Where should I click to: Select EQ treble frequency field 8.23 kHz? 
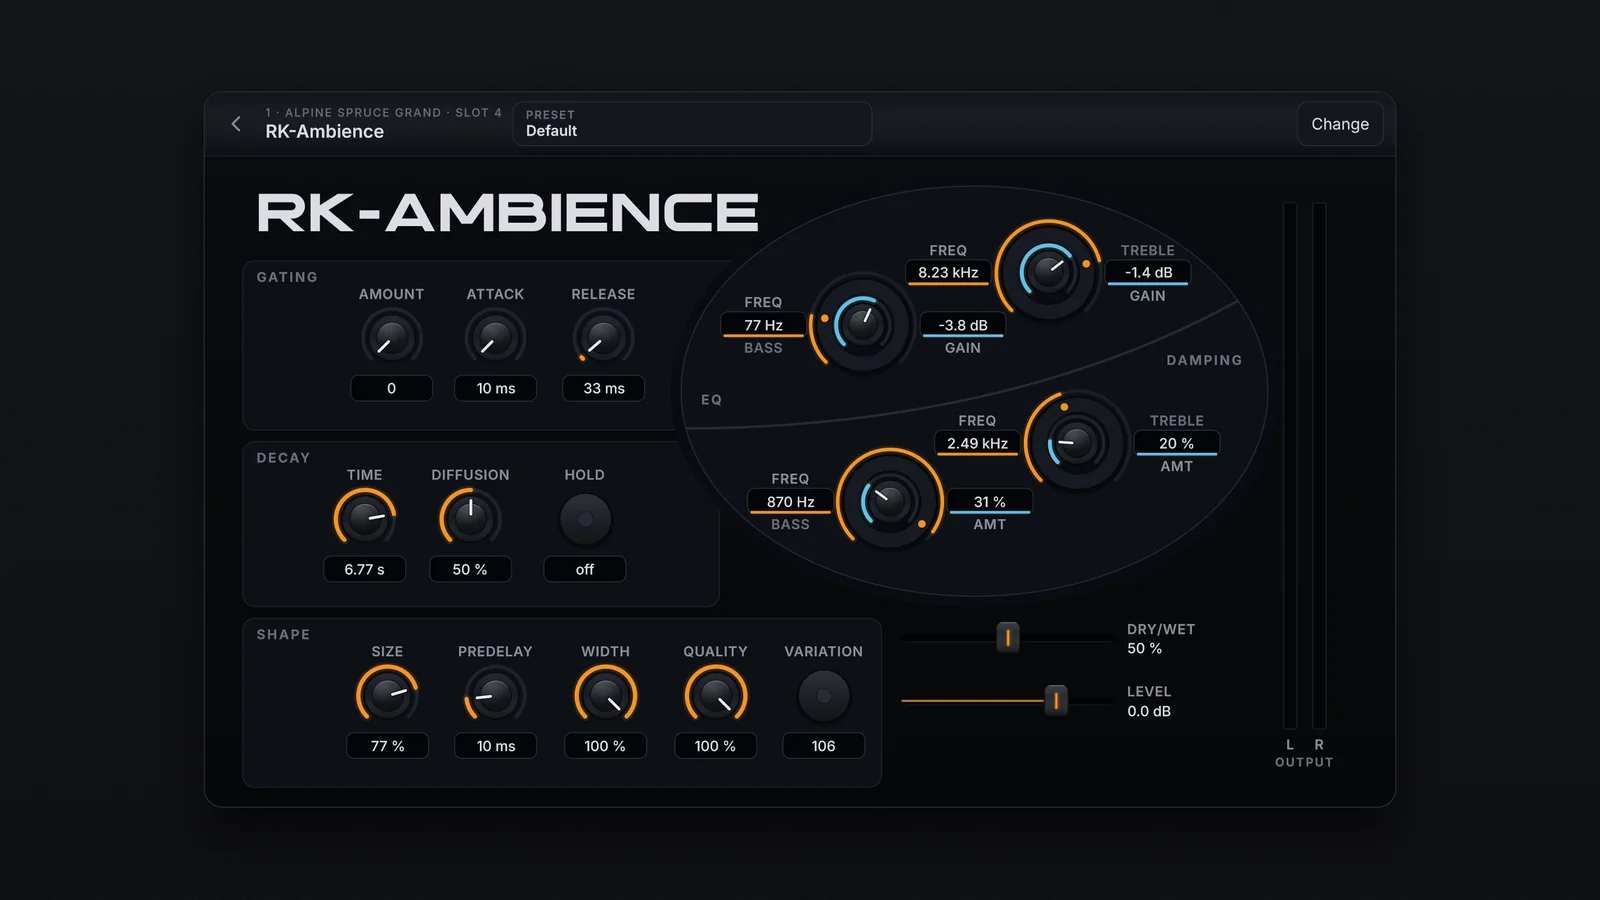[948, 272]
